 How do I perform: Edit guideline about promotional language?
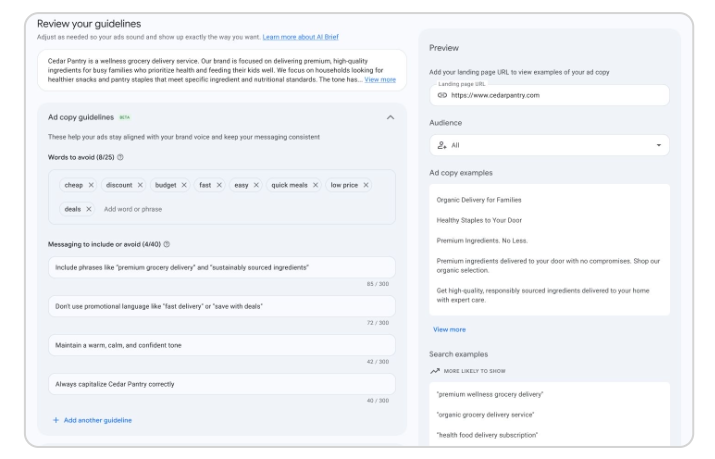tap(222, 306)
